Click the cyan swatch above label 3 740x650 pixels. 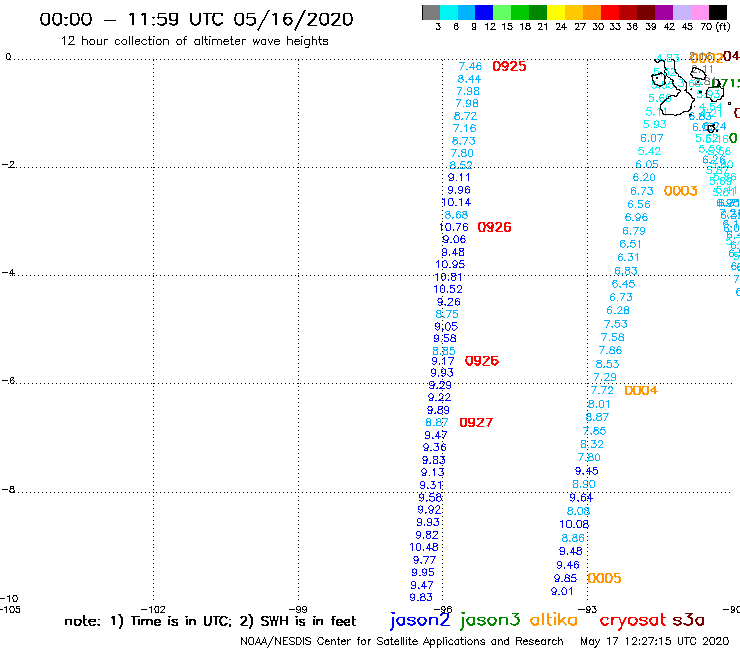pyautogui.click(x=448, y=13)
